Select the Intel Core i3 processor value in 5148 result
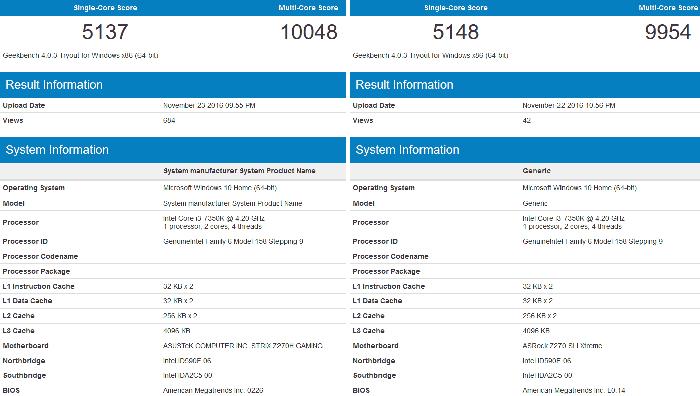 pos(573,222)
